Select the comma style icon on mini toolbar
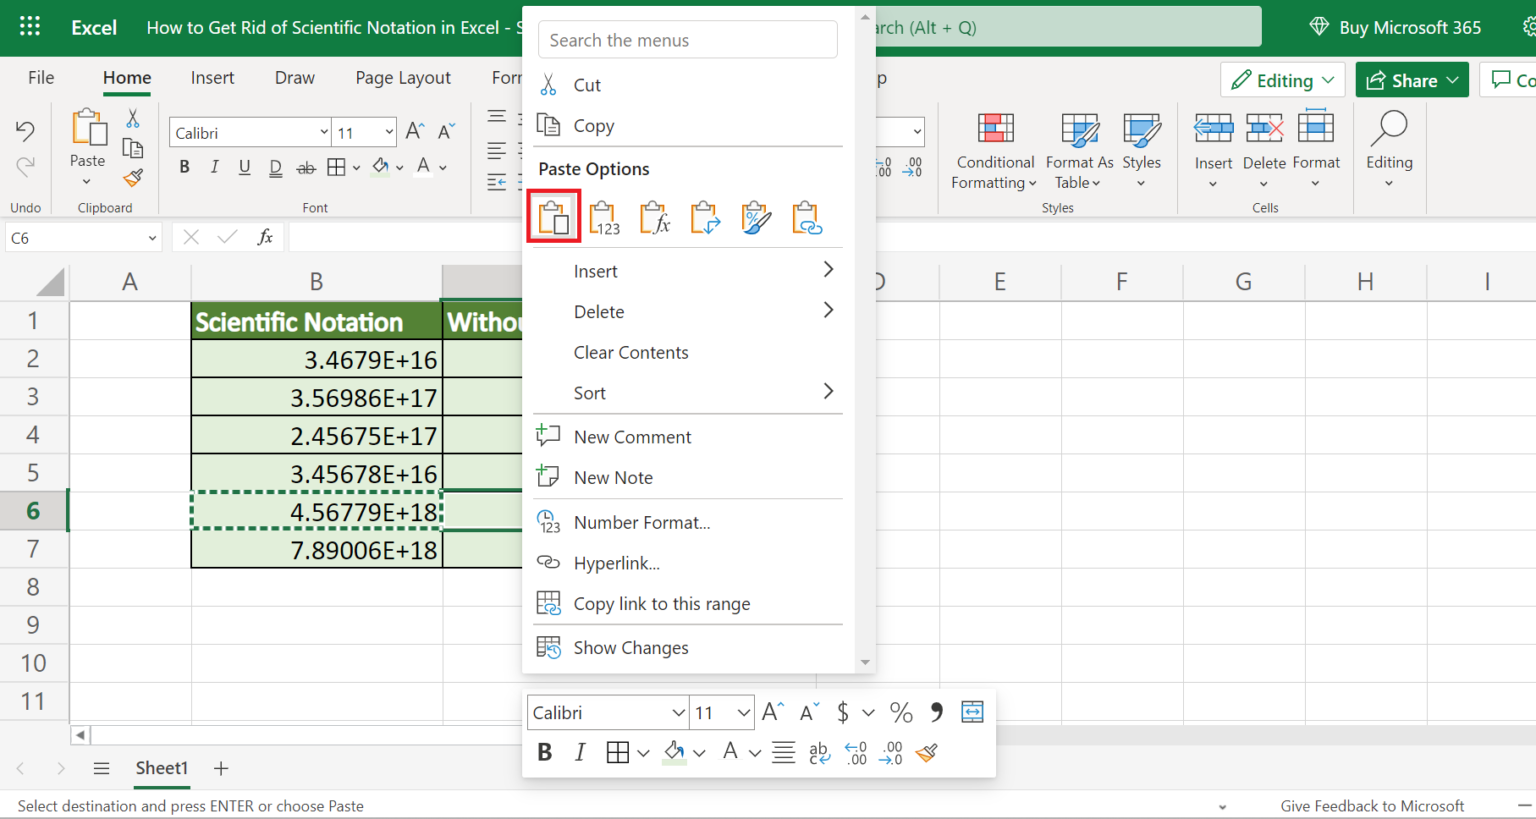Viewport: 1536px width, 819px height. [x=936, y=711]
